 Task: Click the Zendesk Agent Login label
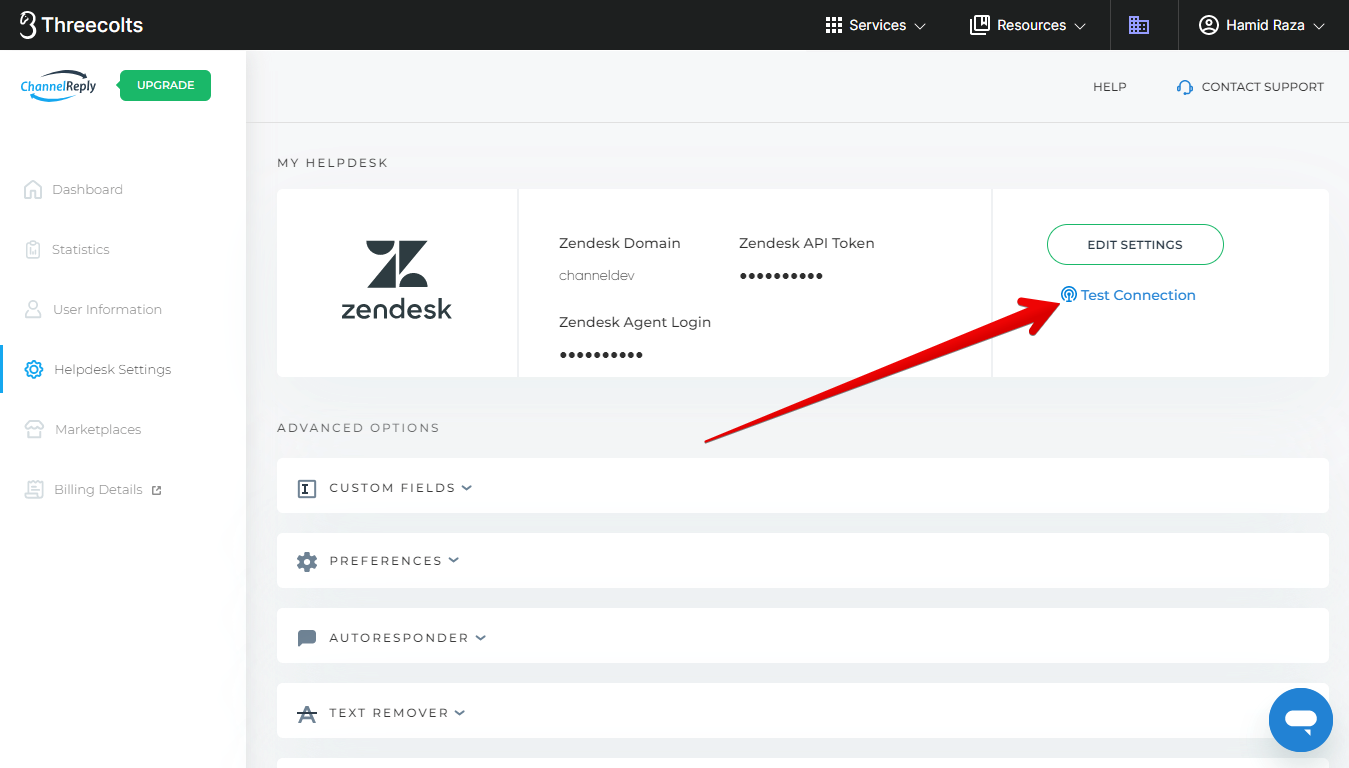[635, 322]
